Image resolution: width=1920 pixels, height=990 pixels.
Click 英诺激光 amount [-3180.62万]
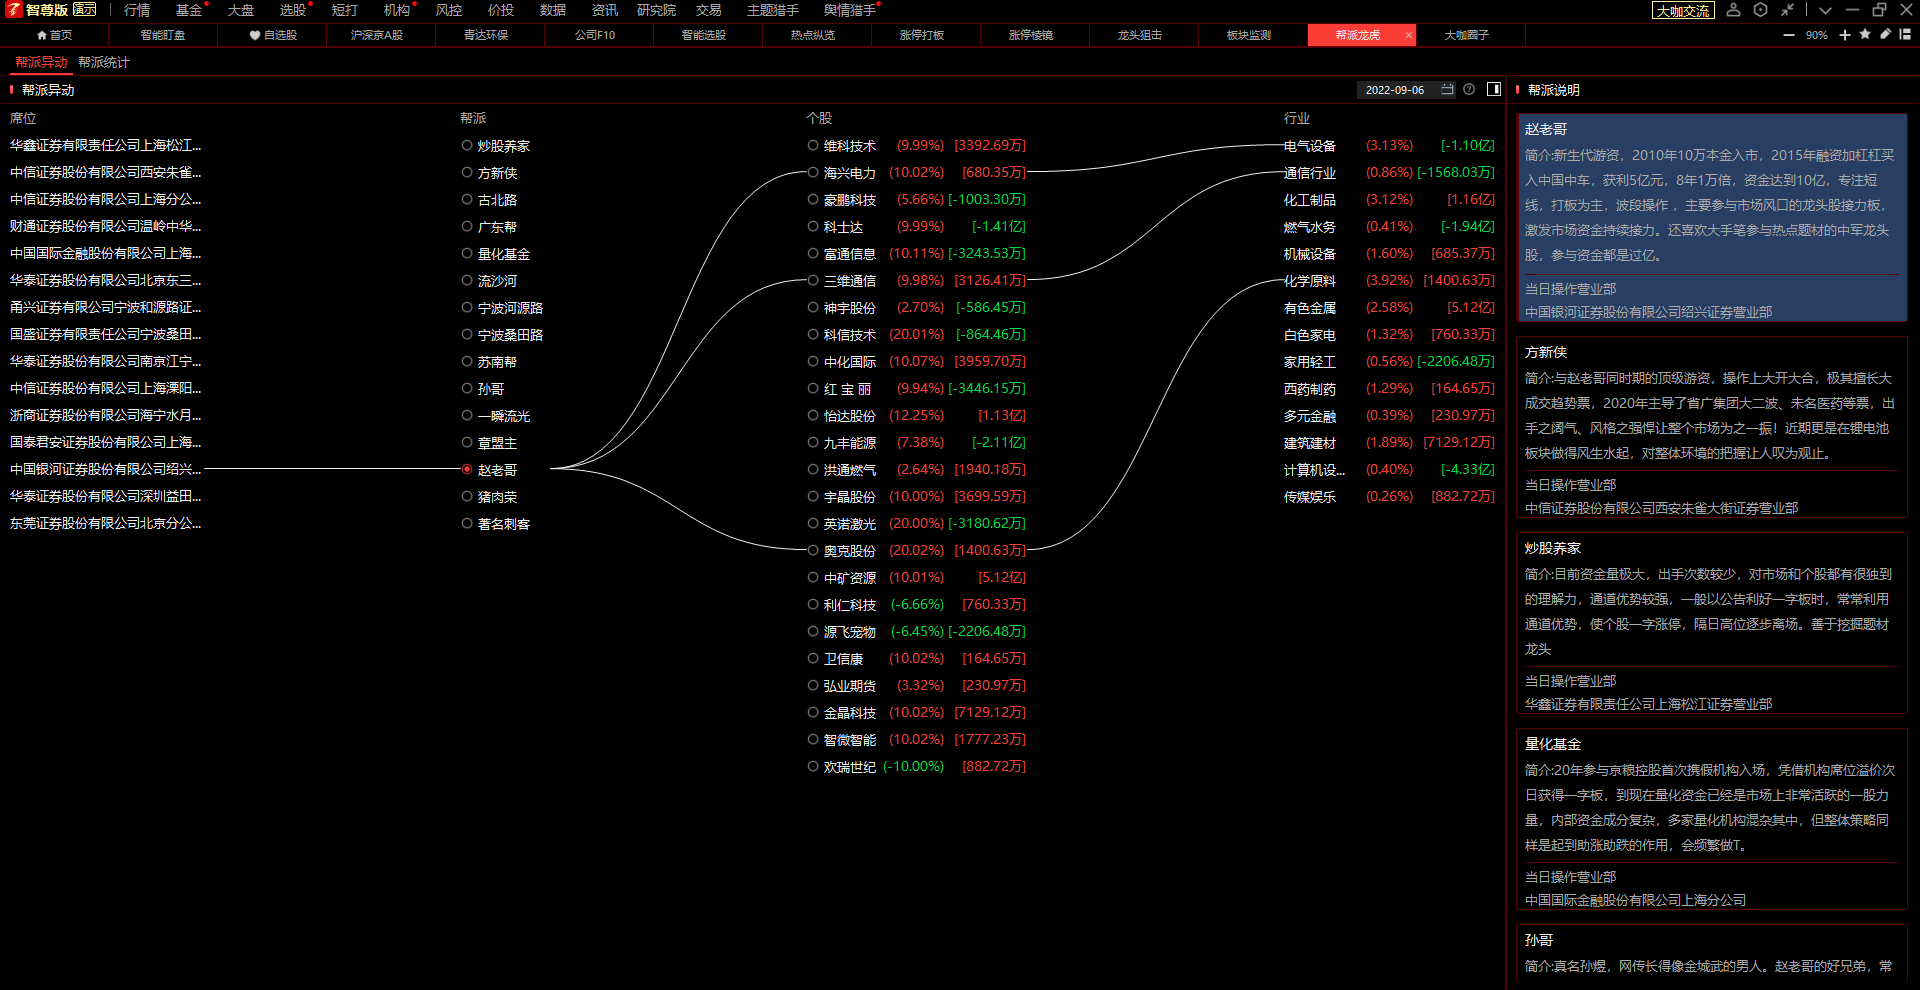click(x=987, y=524)
